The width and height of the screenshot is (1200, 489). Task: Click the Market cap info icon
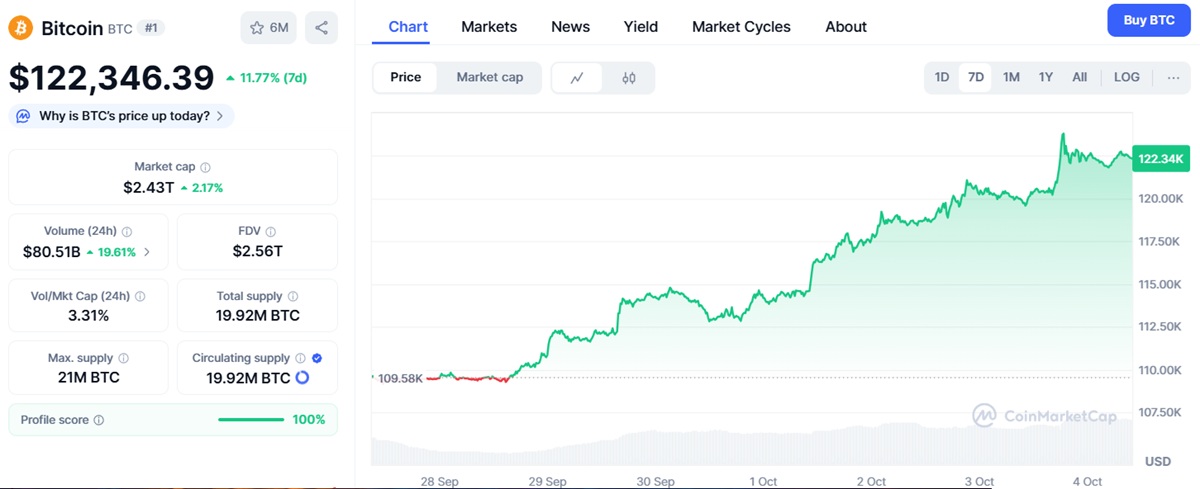pyautogui.click(x=205, y=167)
